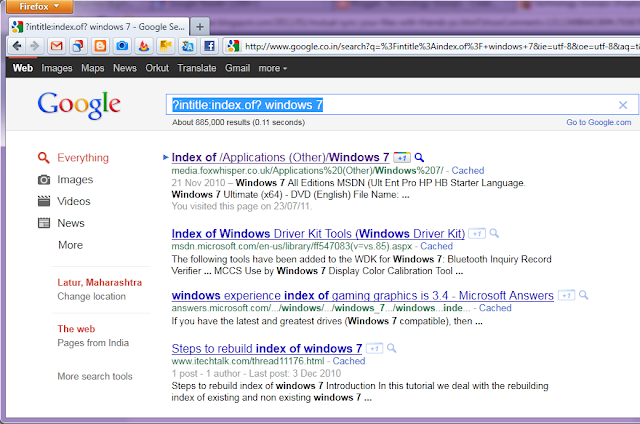Viewport: 640px width, 424px height.
Task: Click the translate toolbar shortcut icon
Action: pos(187,46)
